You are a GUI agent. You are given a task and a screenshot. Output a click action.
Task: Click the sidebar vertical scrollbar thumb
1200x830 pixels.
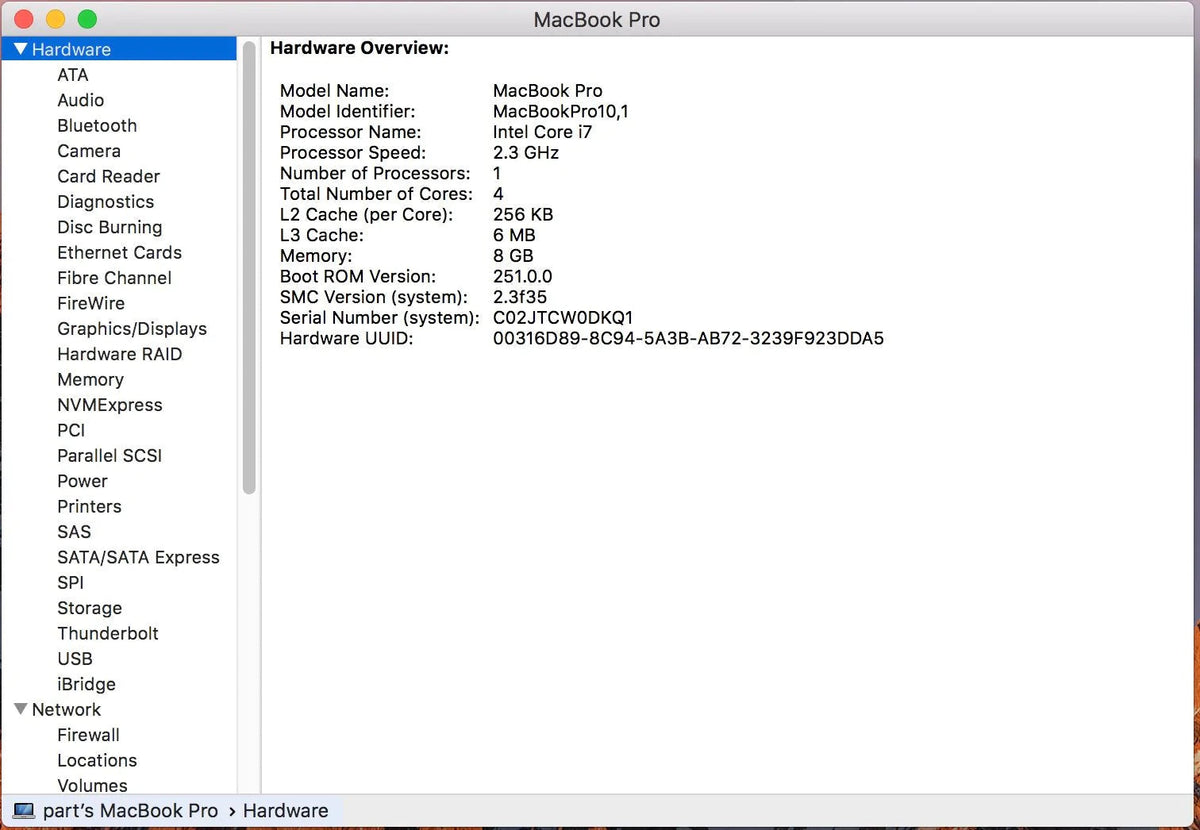pyautogui.click(x=249, y=267)
